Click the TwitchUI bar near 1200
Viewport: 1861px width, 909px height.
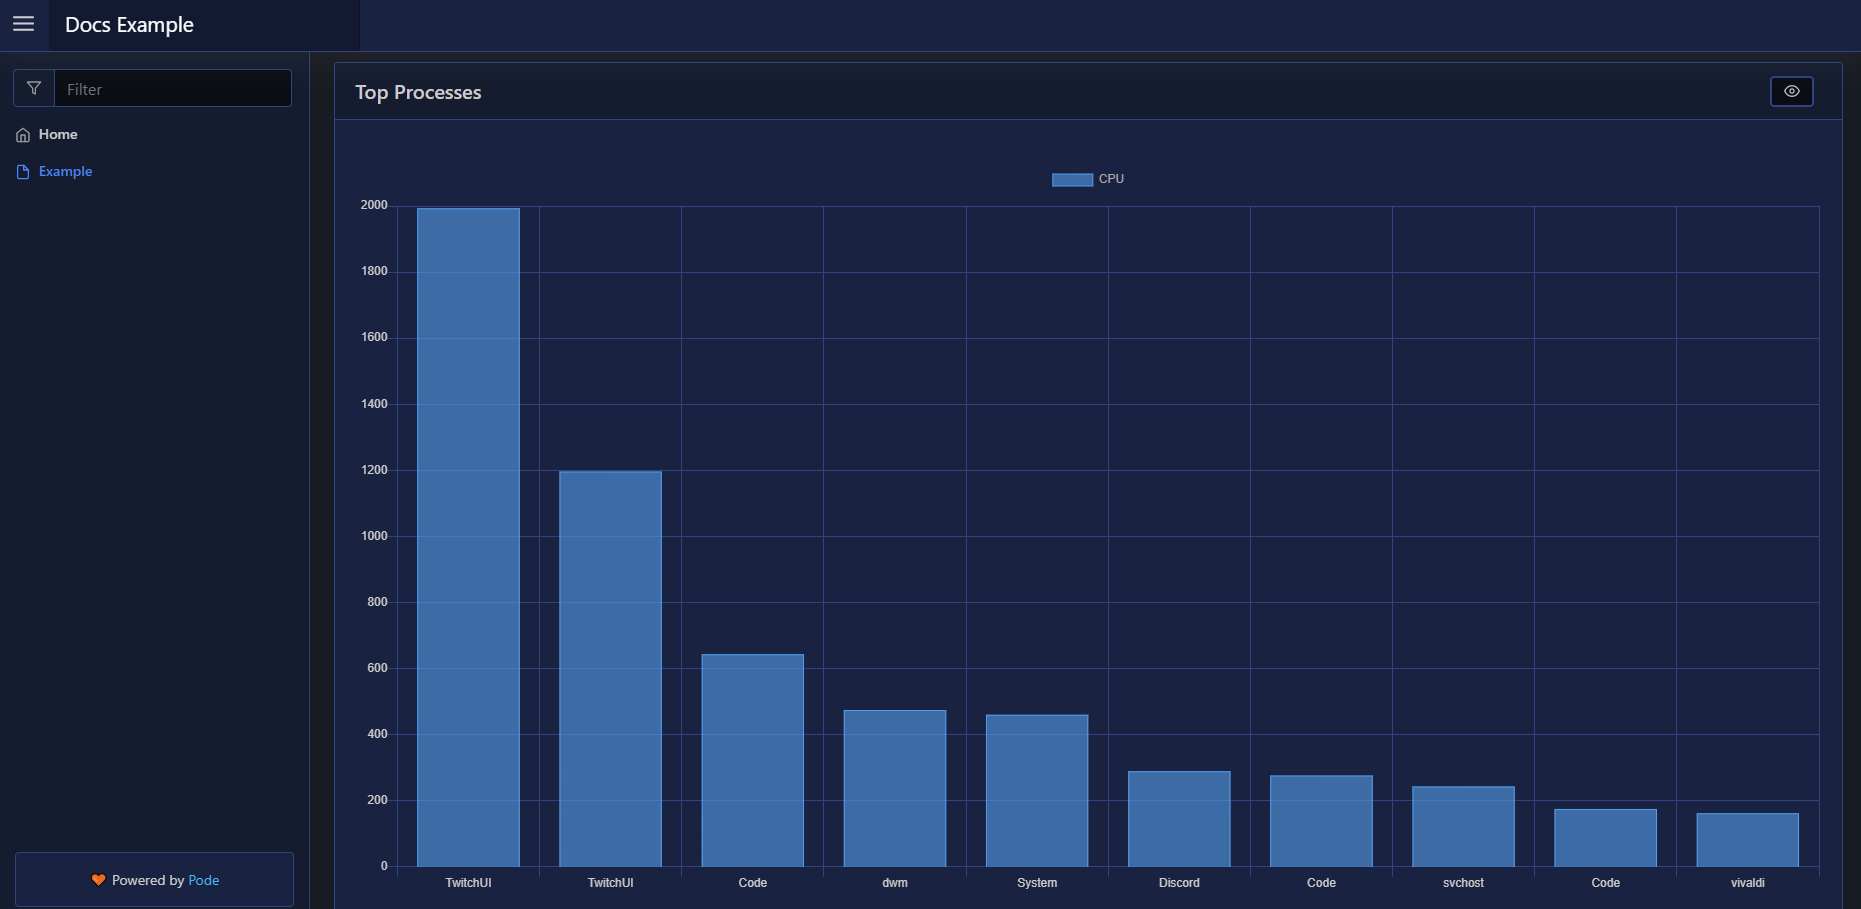[x=610, y=669]
